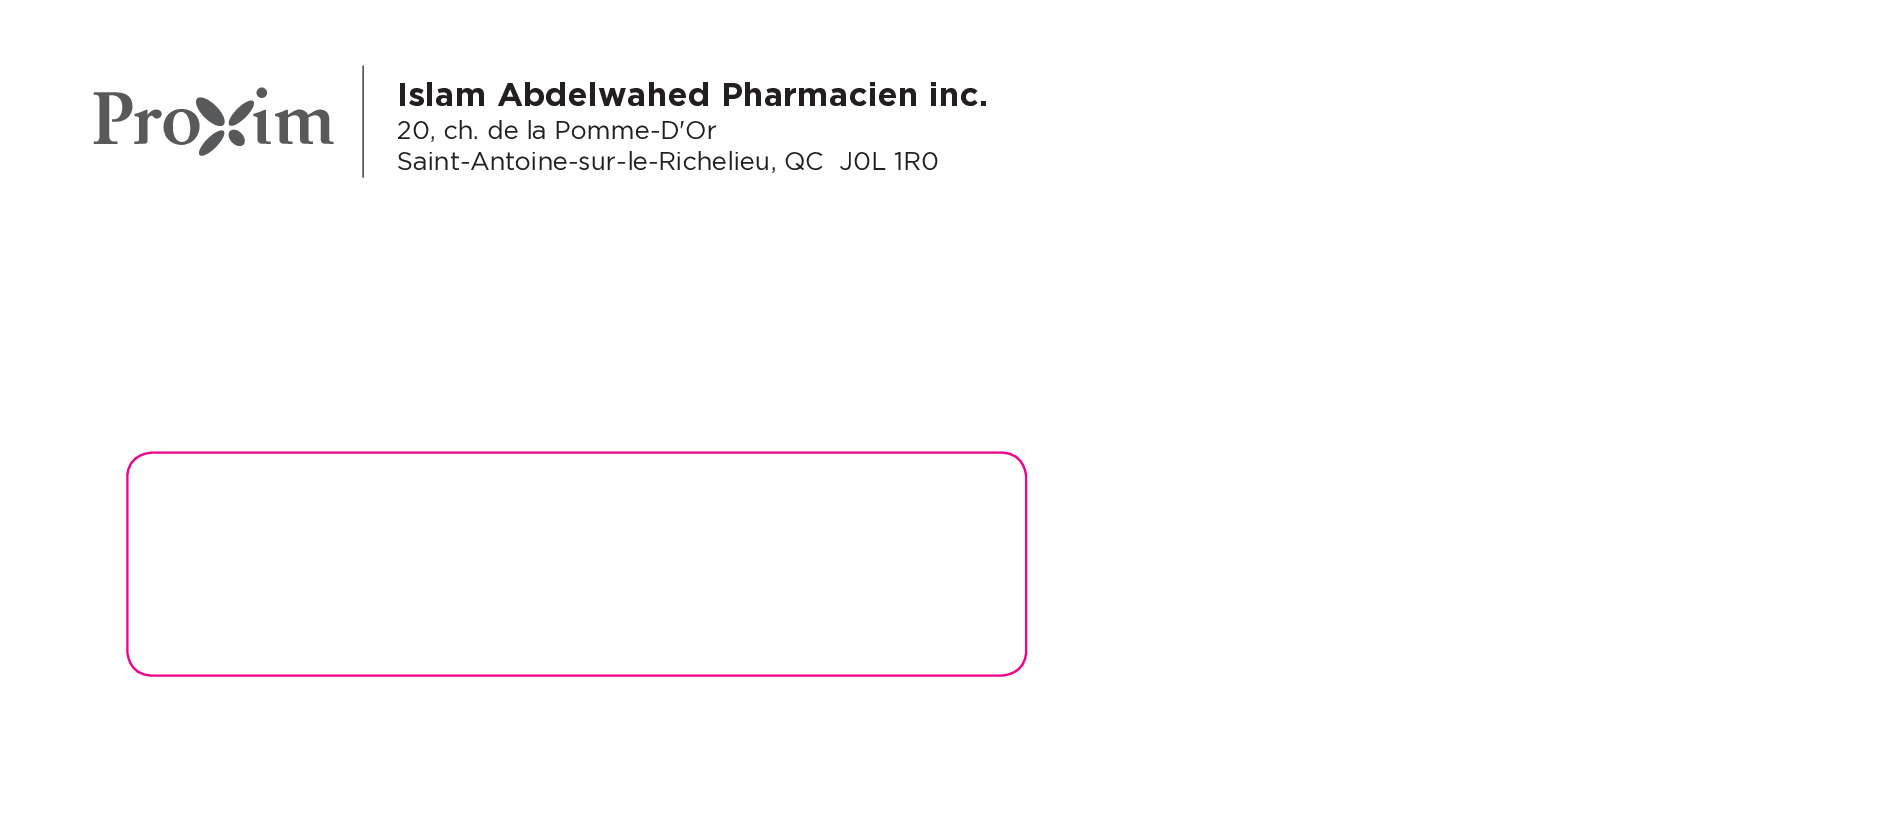This screenshot has height=825, width=1900.
Task: Click "inc." at the end of the heading
Action: tap(957, 95)
